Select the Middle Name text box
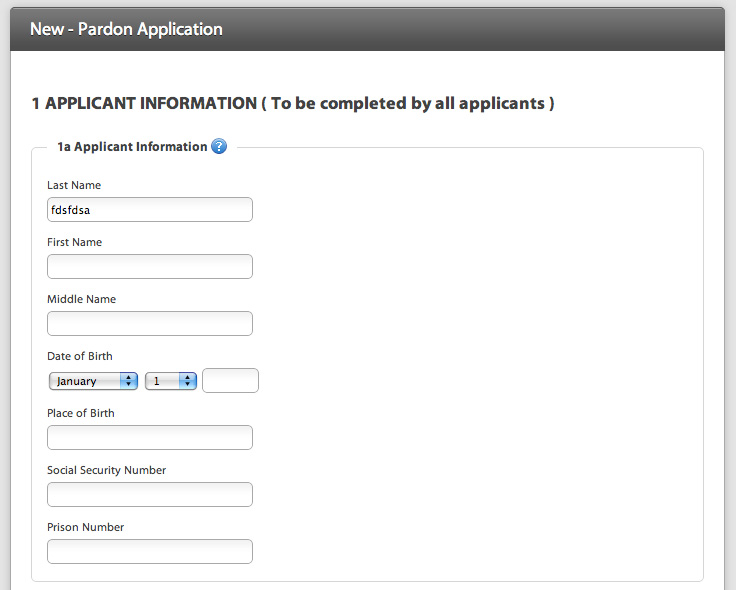The image size is (736, 590). (x=150, y=324)
